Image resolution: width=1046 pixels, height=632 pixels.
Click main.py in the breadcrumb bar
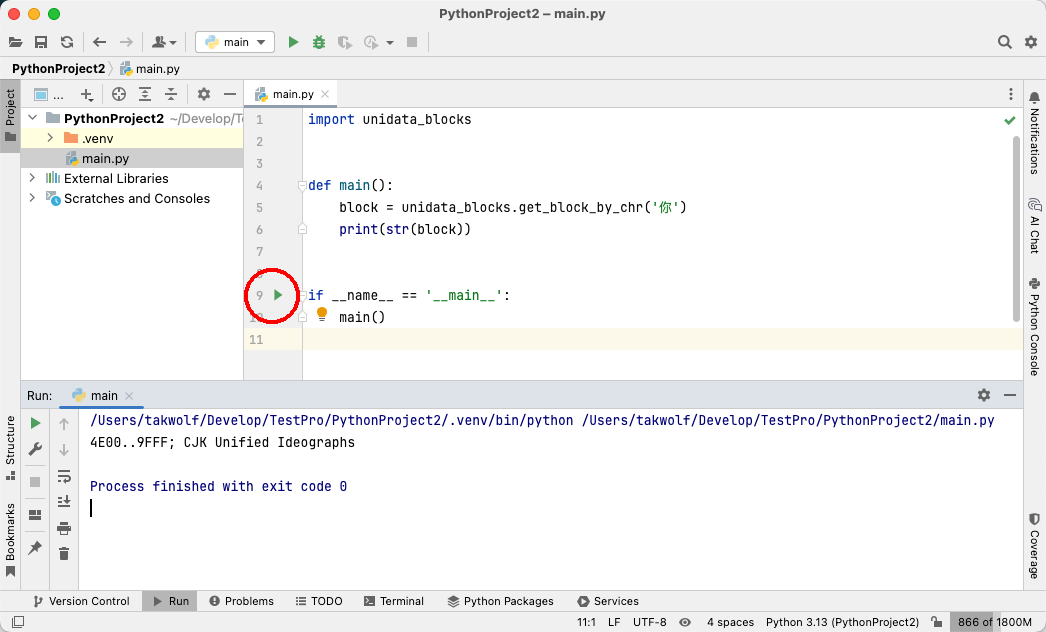click(x=150, y=69)
